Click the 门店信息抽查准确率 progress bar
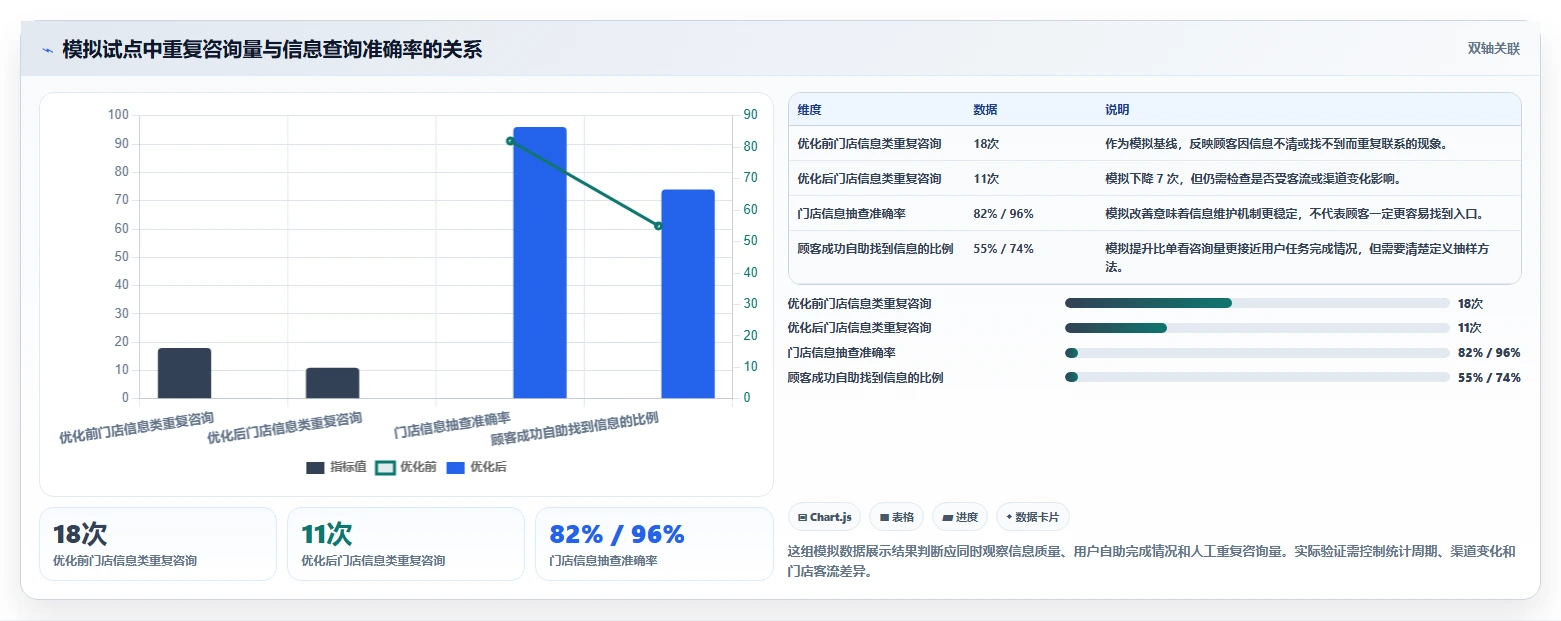1561x621 pixels. point(1257,353)
